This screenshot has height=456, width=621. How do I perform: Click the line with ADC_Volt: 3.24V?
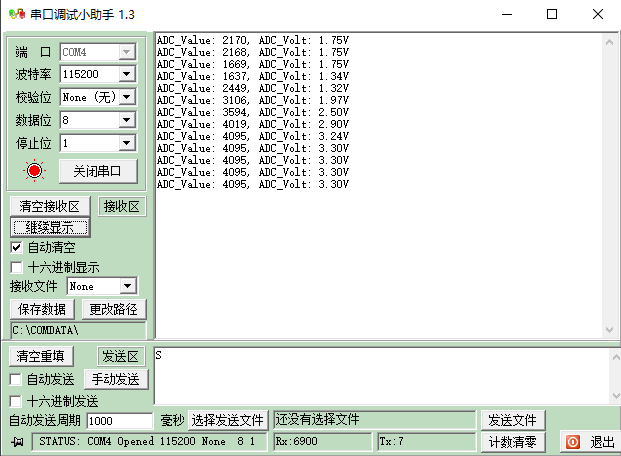coord(253,136)
